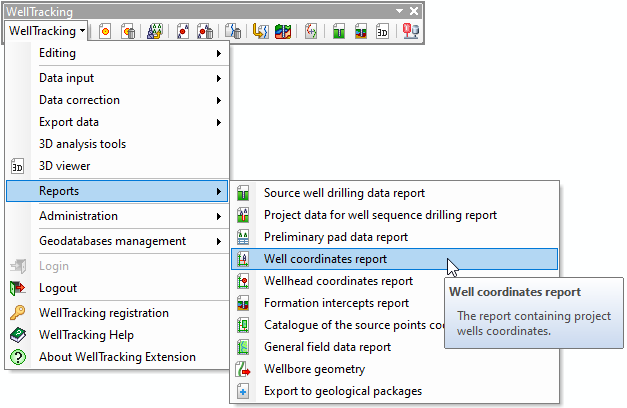Screen dimensions: 627x408
Task: Expand the Geodatabases management submenu arrow
Action: click(219, 242)
